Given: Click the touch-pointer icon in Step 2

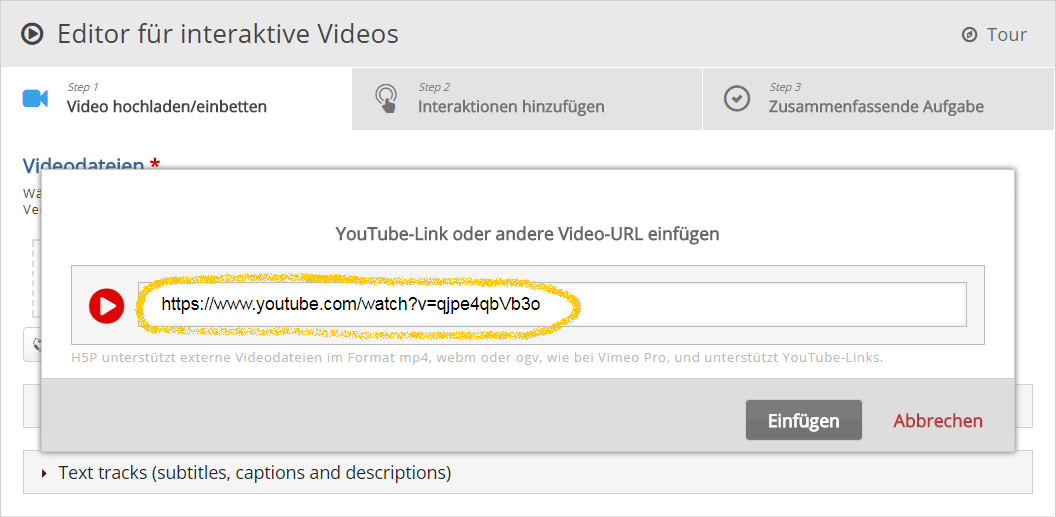Looking at the screenshot, I should click(x=386, y=98).
